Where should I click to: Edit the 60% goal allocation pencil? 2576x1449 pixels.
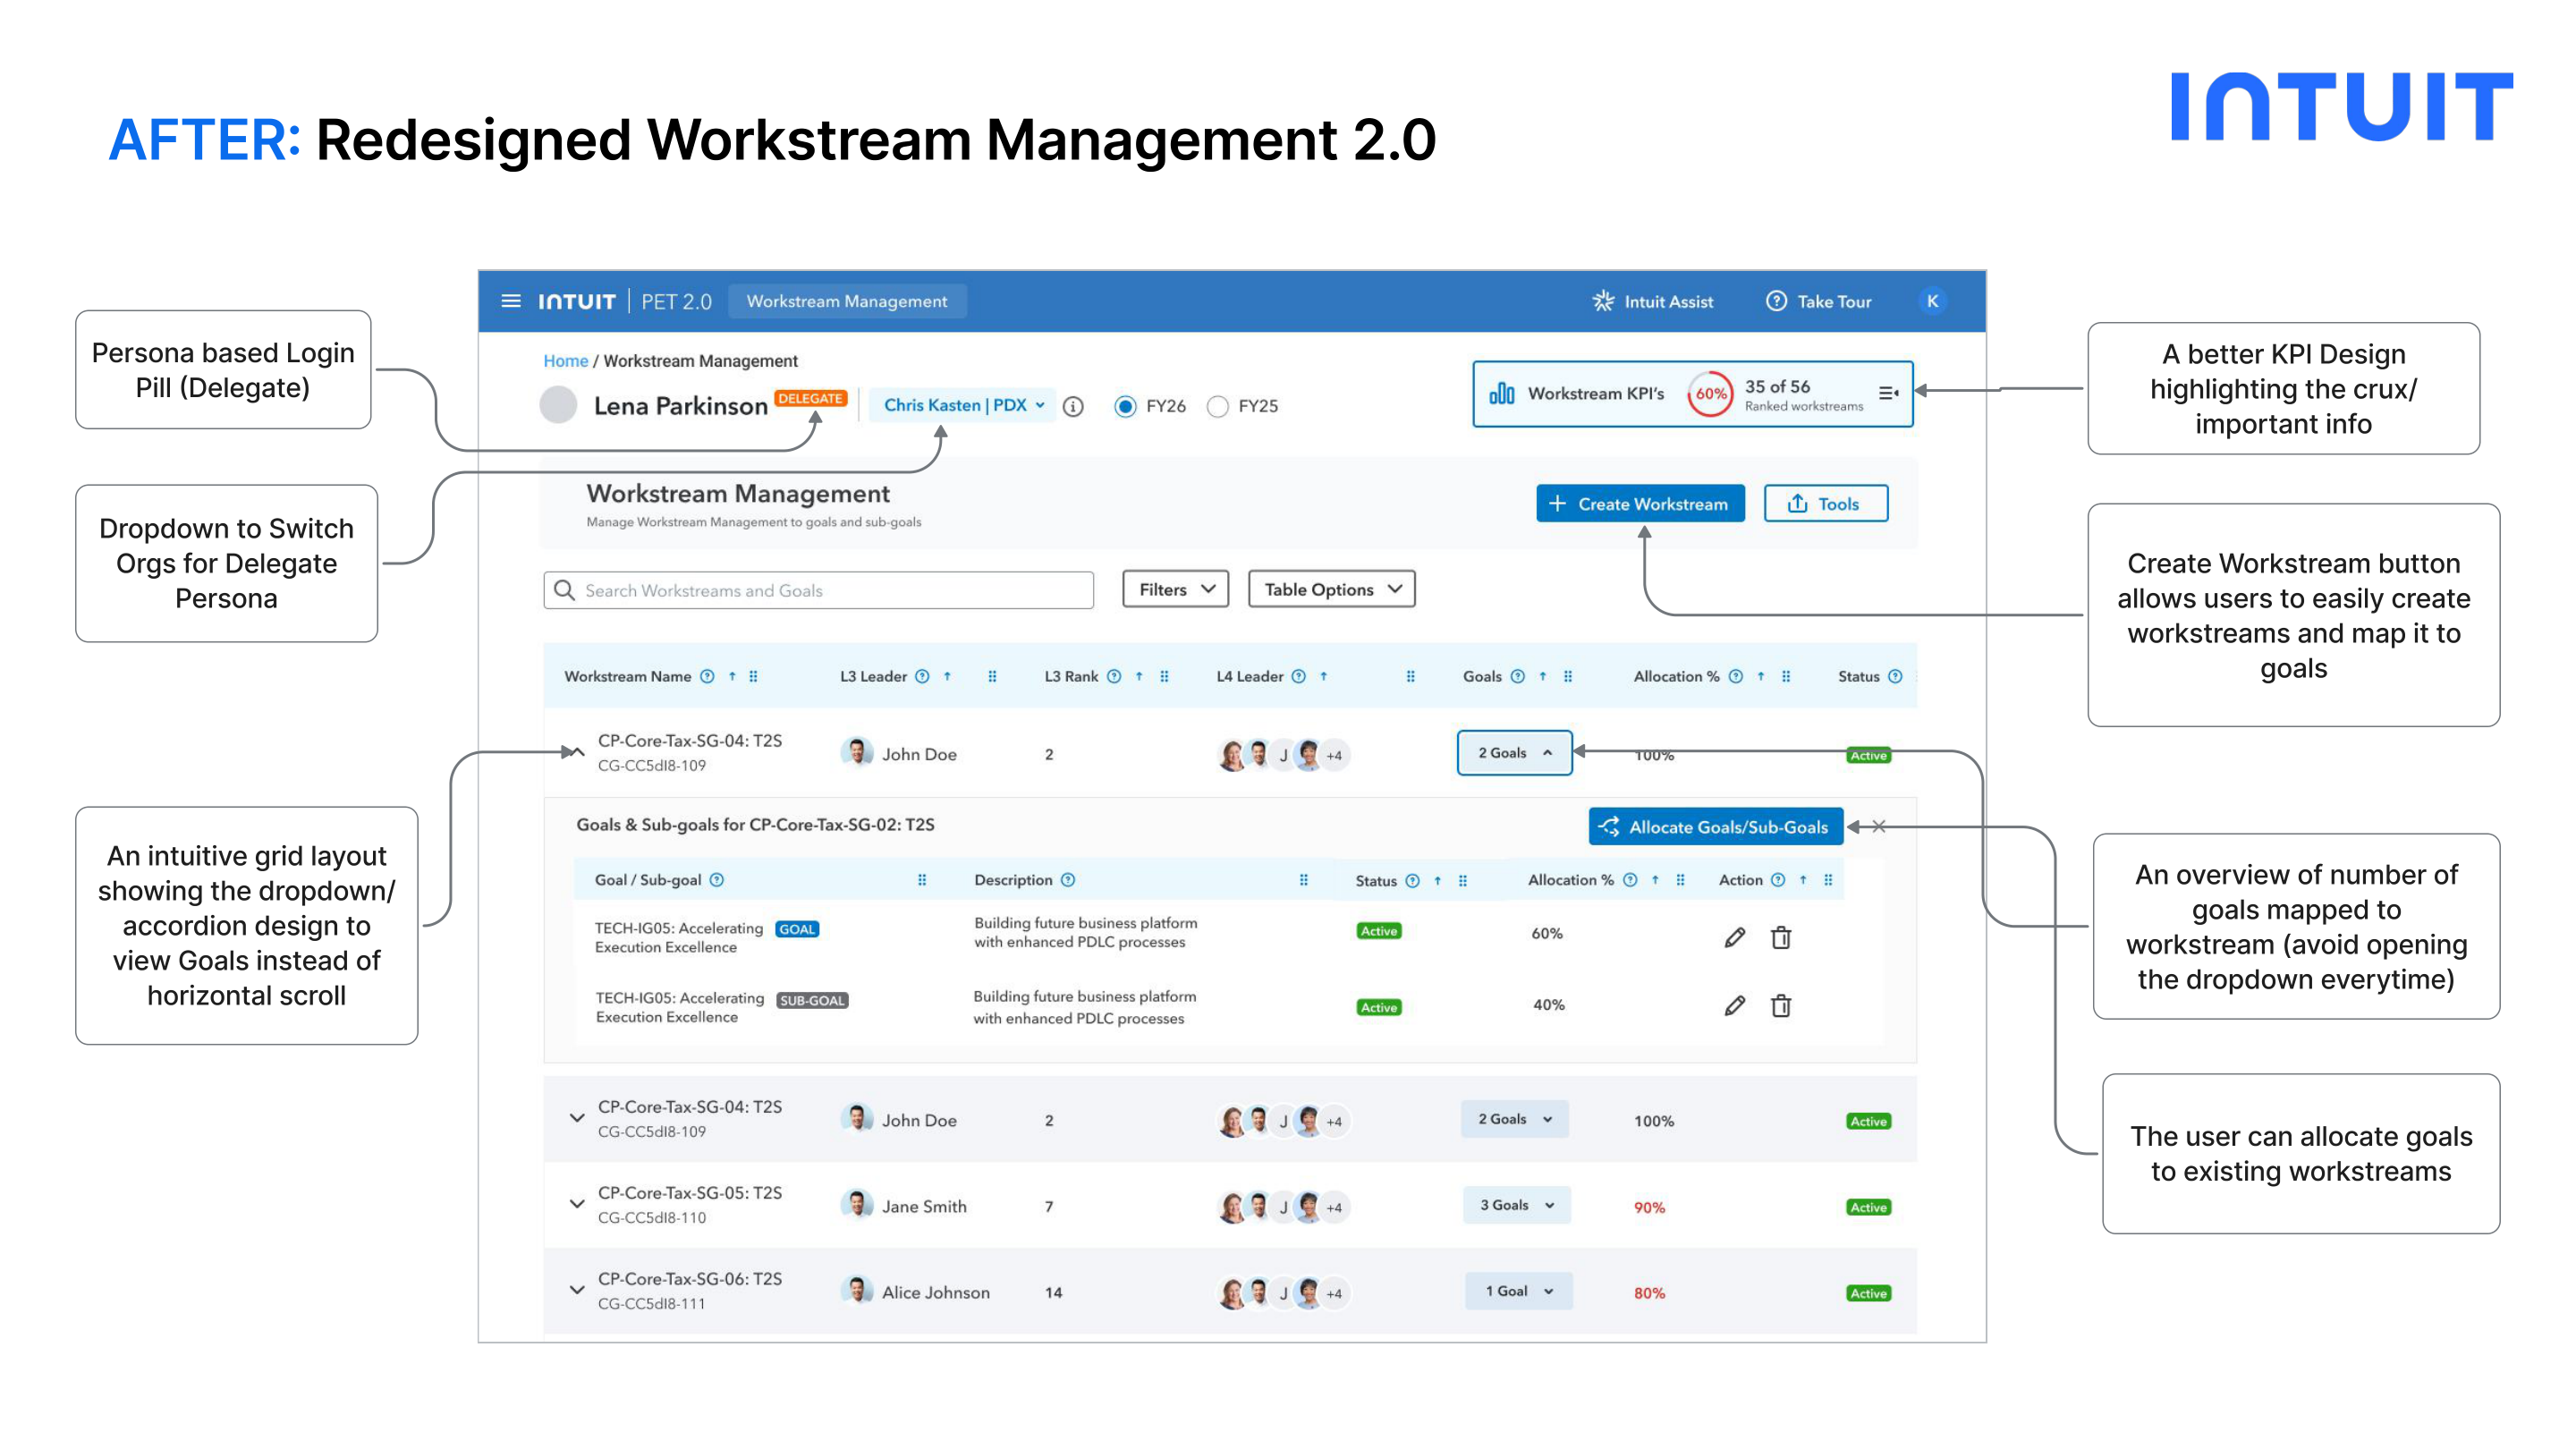coord(1735,937)
